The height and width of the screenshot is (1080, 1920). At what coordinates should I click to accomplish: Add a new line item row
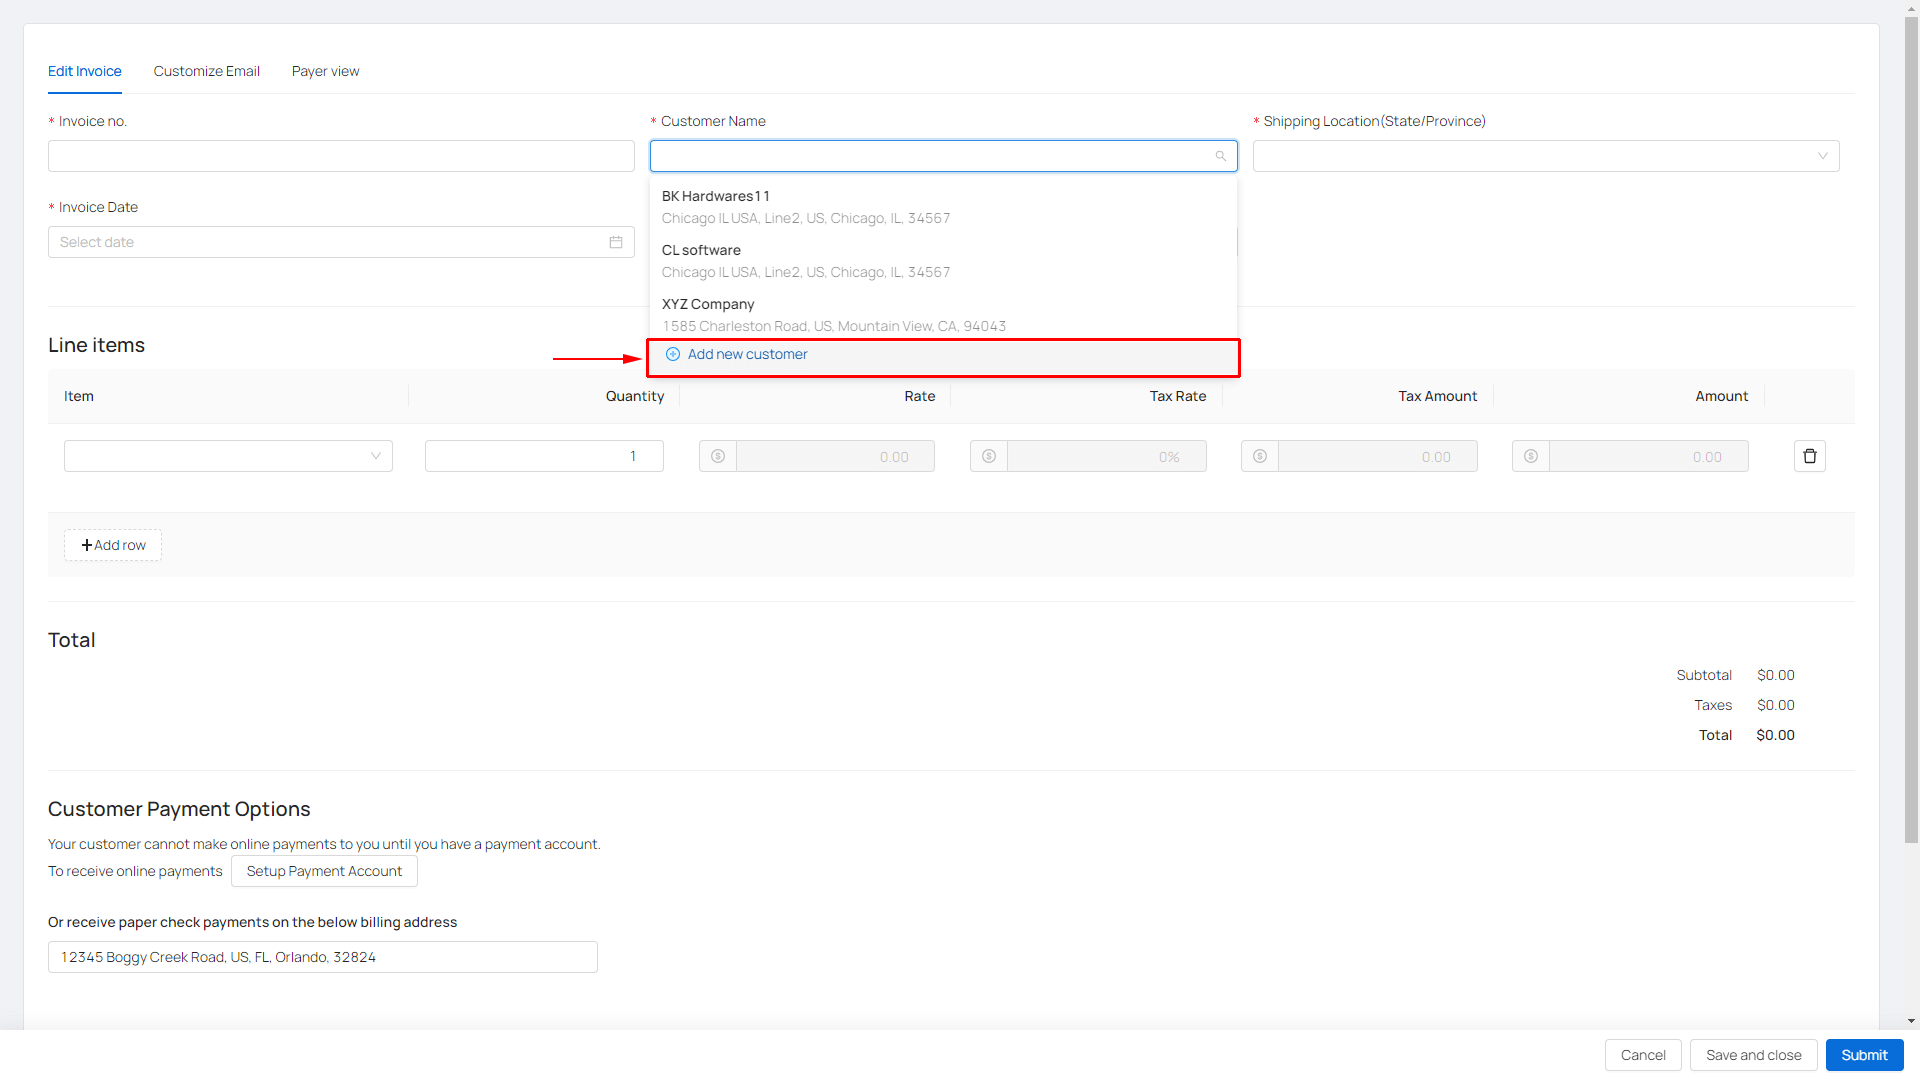(x=113, y=545)
